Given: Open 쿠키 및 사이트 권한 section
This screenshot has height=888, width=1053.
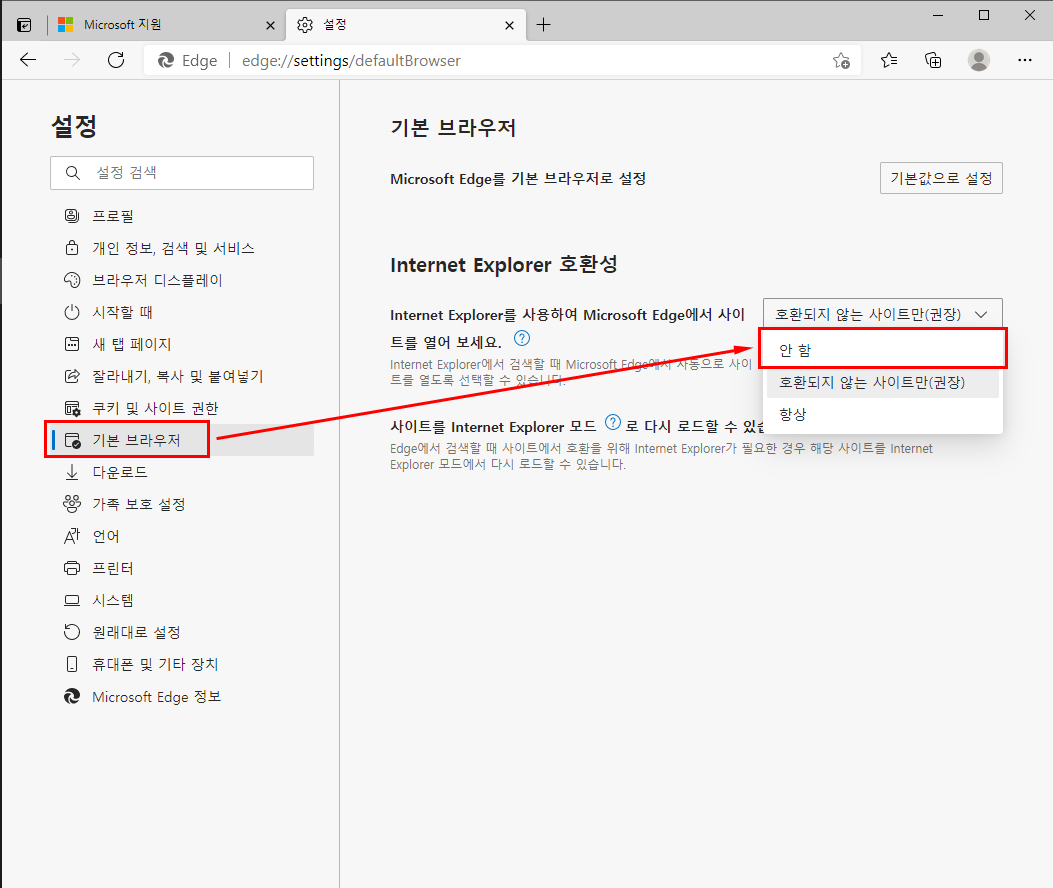Looking at the screenshot, I should point(182,408).
